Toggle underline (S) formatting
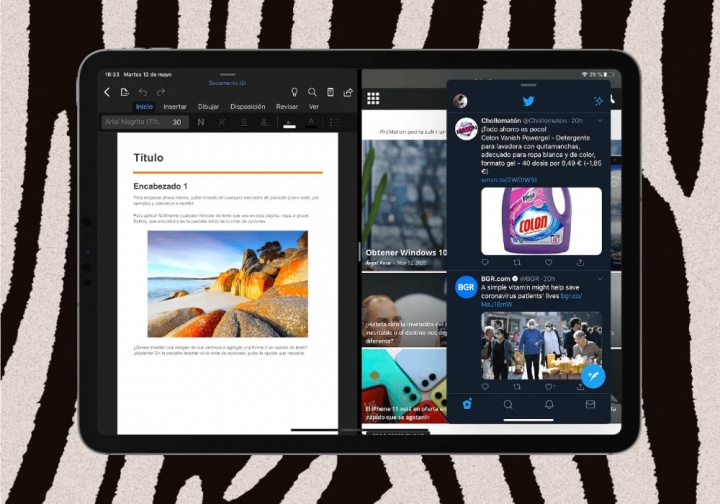Image resolution: width=720 pixels, height=504 pixels. [244, 122]
